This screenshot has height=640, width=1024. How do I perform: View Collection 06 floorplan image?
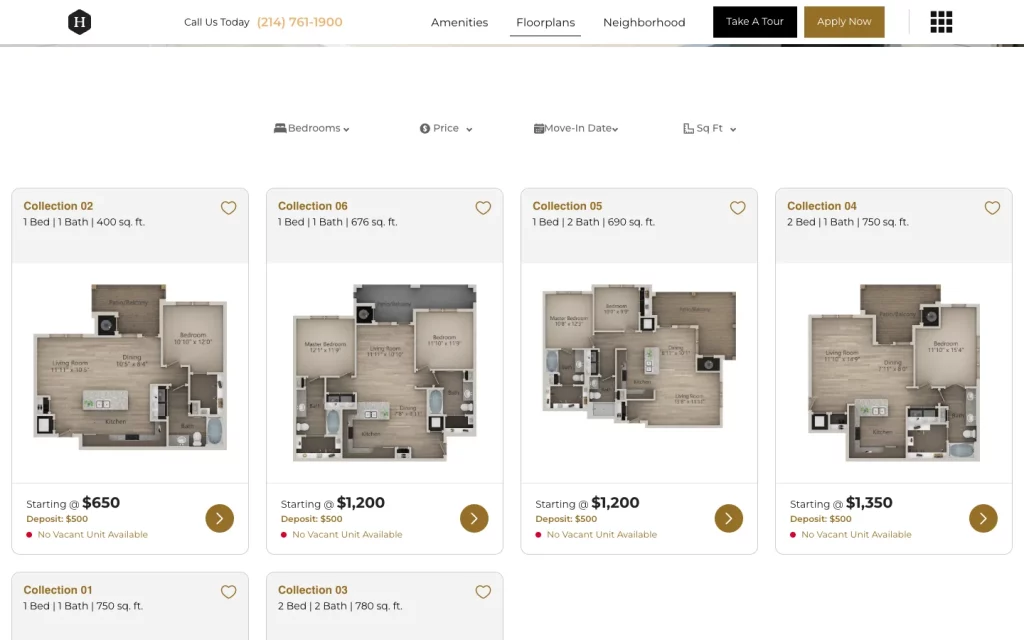[x=385, y=372]
